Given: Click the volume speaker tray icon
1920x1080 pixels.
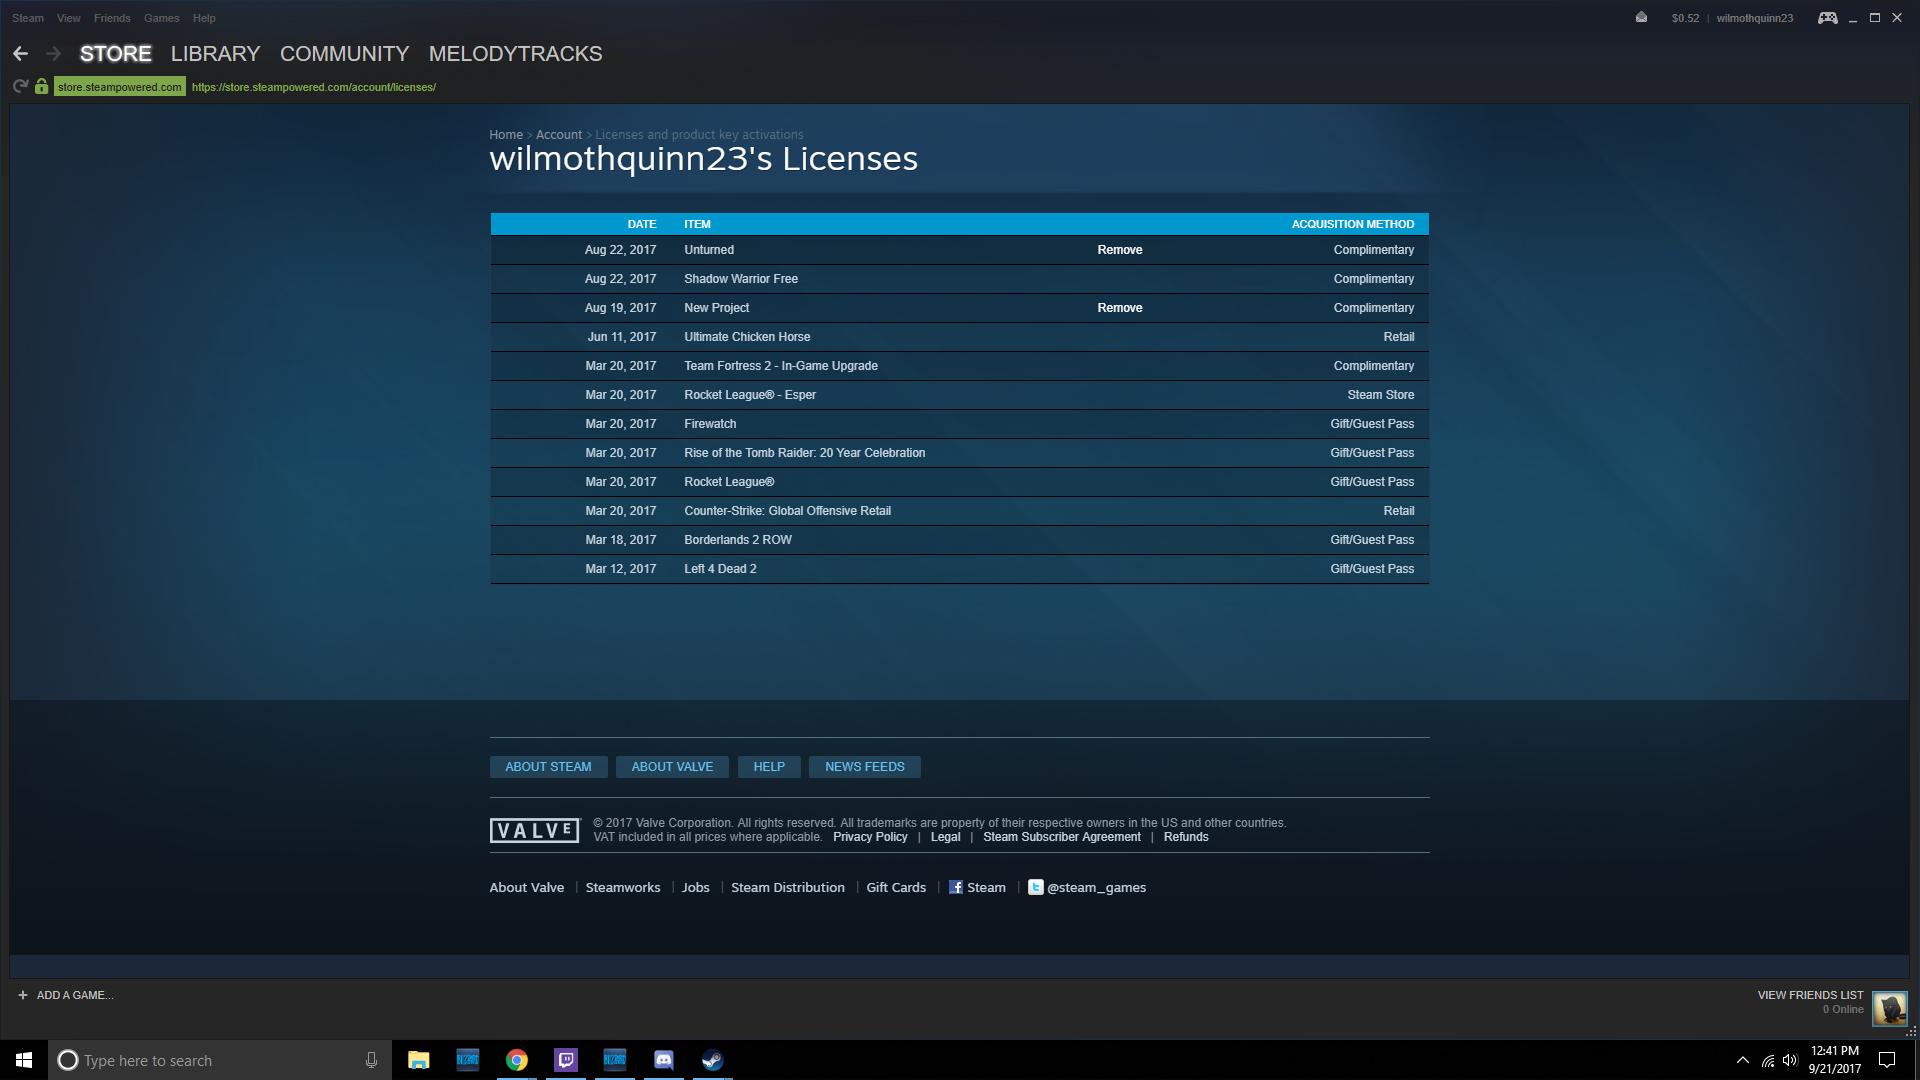Looking at the screenshot, I should (1790, 1060).
